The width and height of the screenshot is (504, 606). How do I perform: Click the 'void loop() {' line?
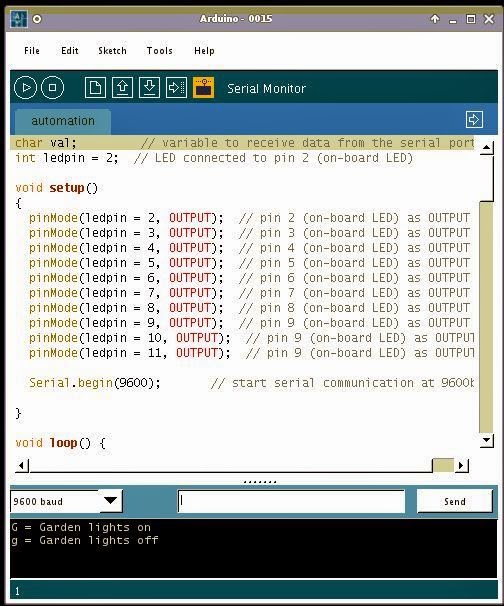(x=60, y=443)
